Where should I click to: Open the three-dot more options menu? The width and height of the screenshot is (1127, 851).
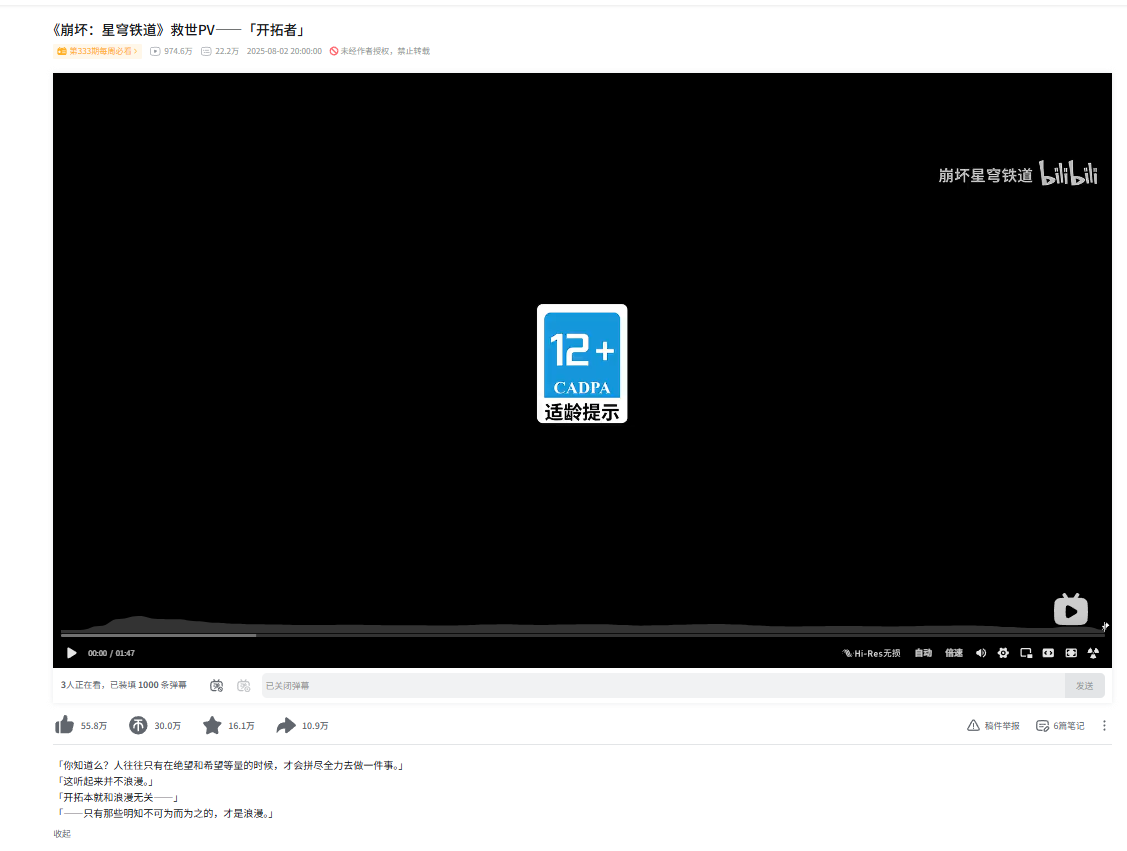click(1104, 726)
